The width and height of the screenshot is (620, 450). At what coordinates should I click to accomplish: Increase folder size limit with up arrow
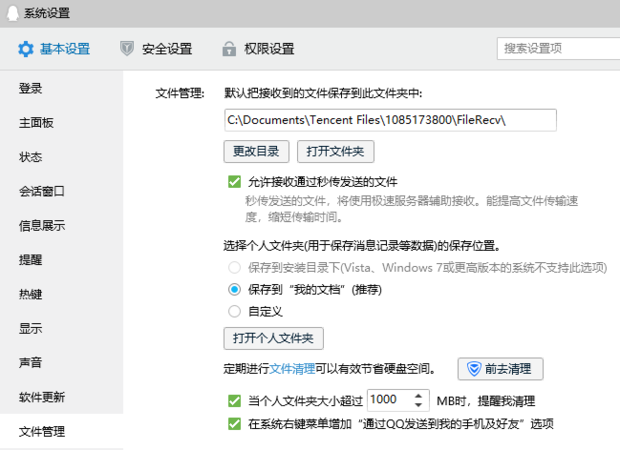418,395
